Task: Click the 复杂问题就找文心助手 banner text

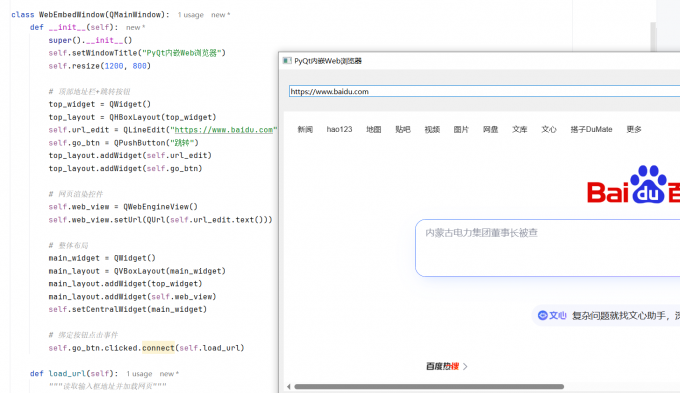Action: 625,315
